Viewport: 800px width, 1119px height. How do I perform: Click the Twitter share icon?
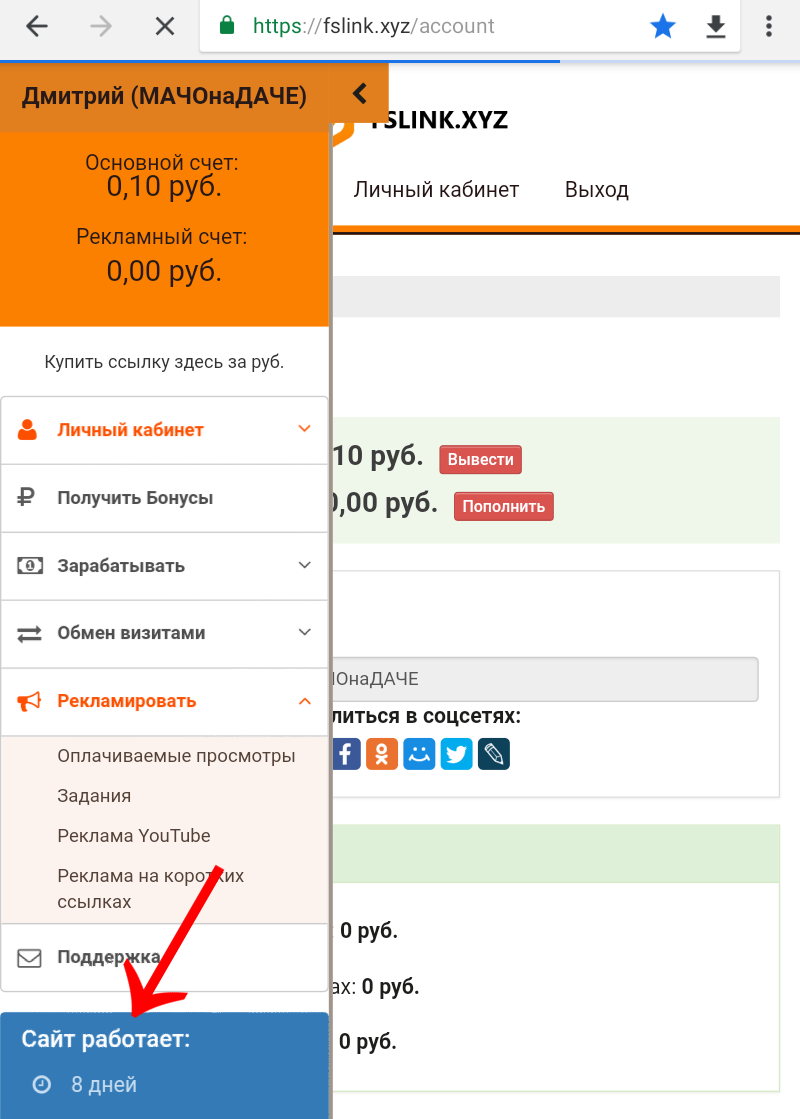click(x=457, y=753)
